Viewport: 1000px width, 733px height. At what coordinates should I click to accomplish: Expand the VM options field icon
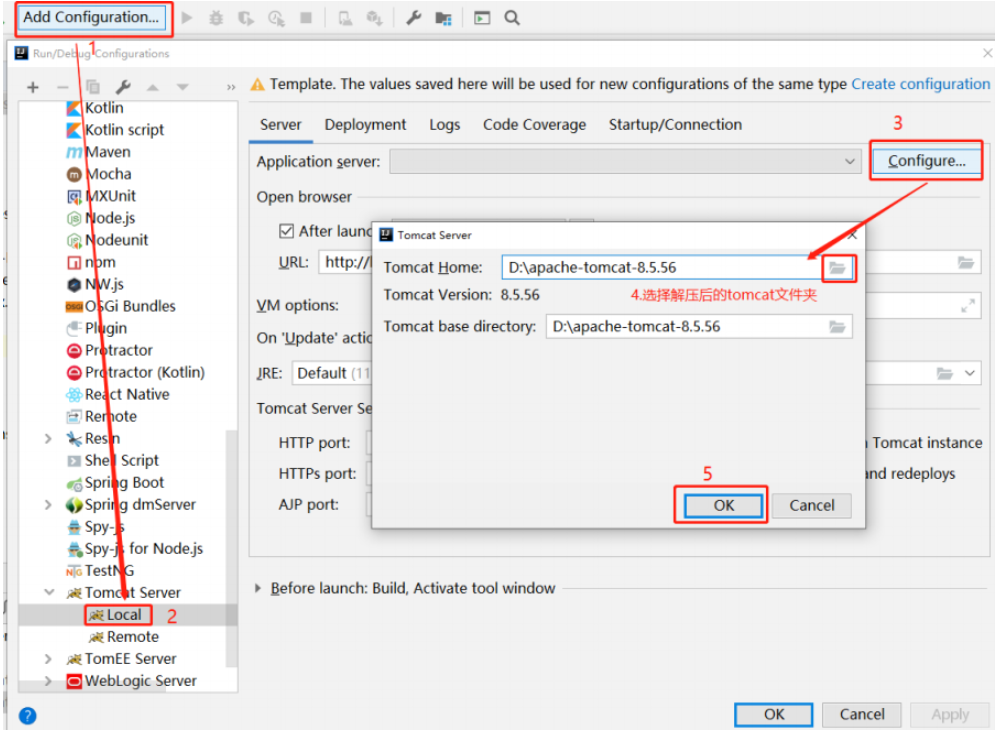tap(967, 306)
